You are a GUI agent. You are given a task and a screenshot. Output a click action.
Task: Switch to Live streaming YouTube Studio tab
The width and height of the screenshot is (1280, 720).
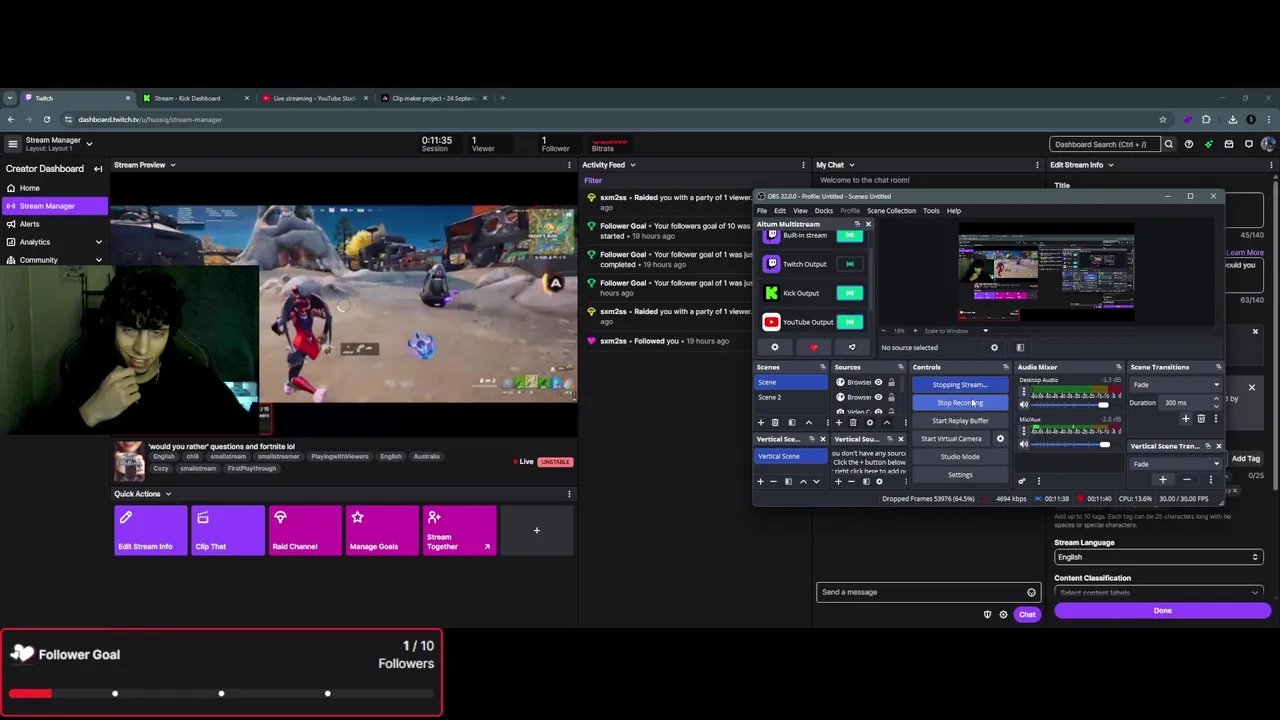point(314,98)
